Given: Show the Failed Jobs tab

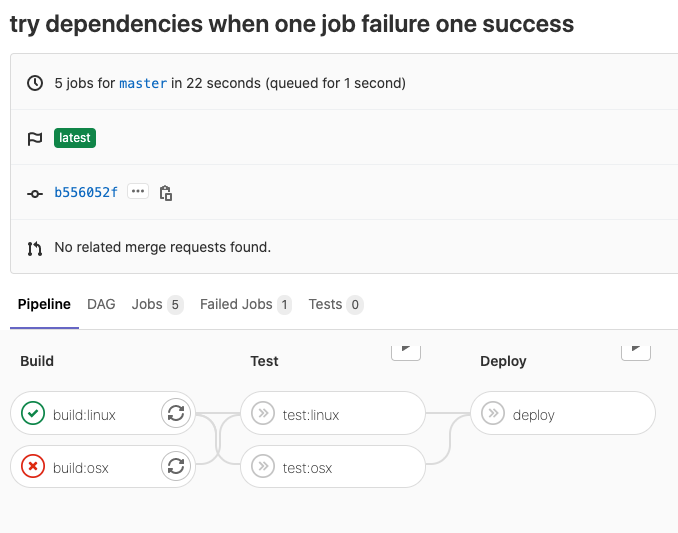Looking at the screenshot, I should click(245, 304).
